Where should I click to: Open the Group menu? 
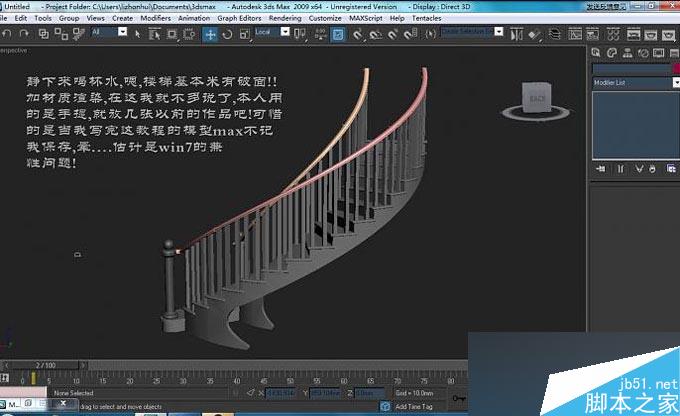point(69,18)
